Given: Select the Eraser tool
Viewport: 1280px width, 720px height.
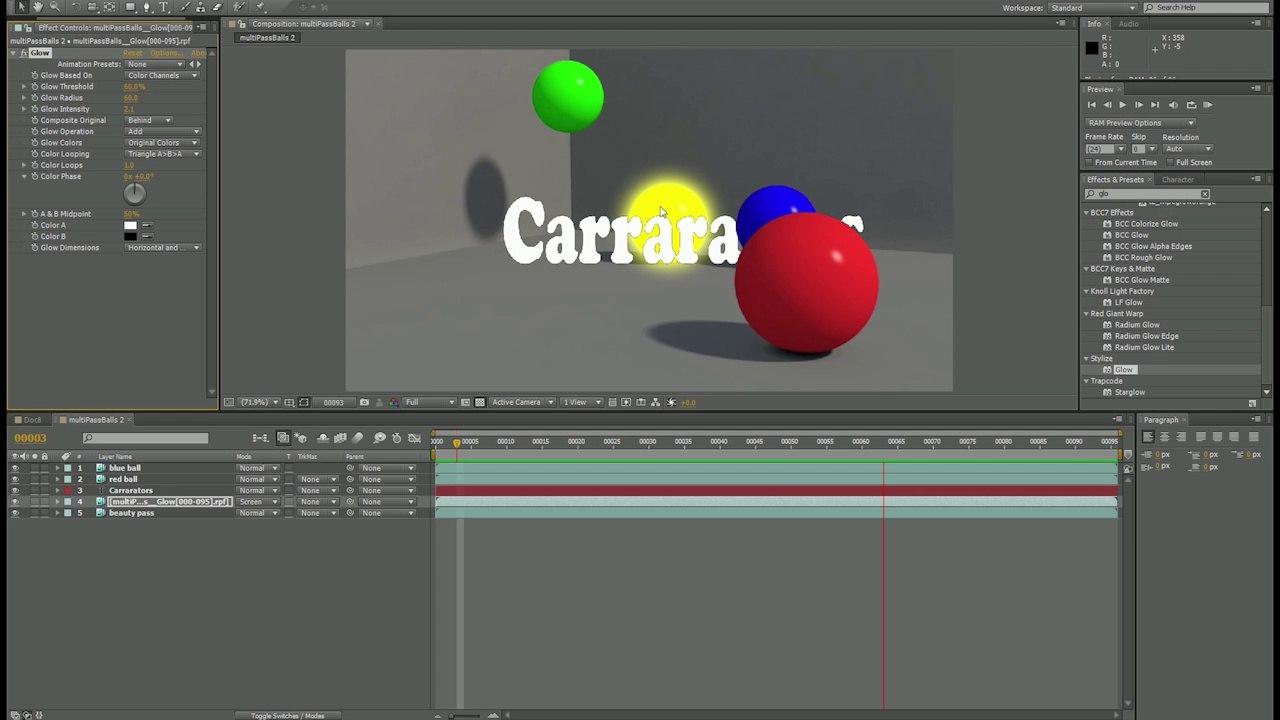Looking at the screenshot, I should [217, 7].
